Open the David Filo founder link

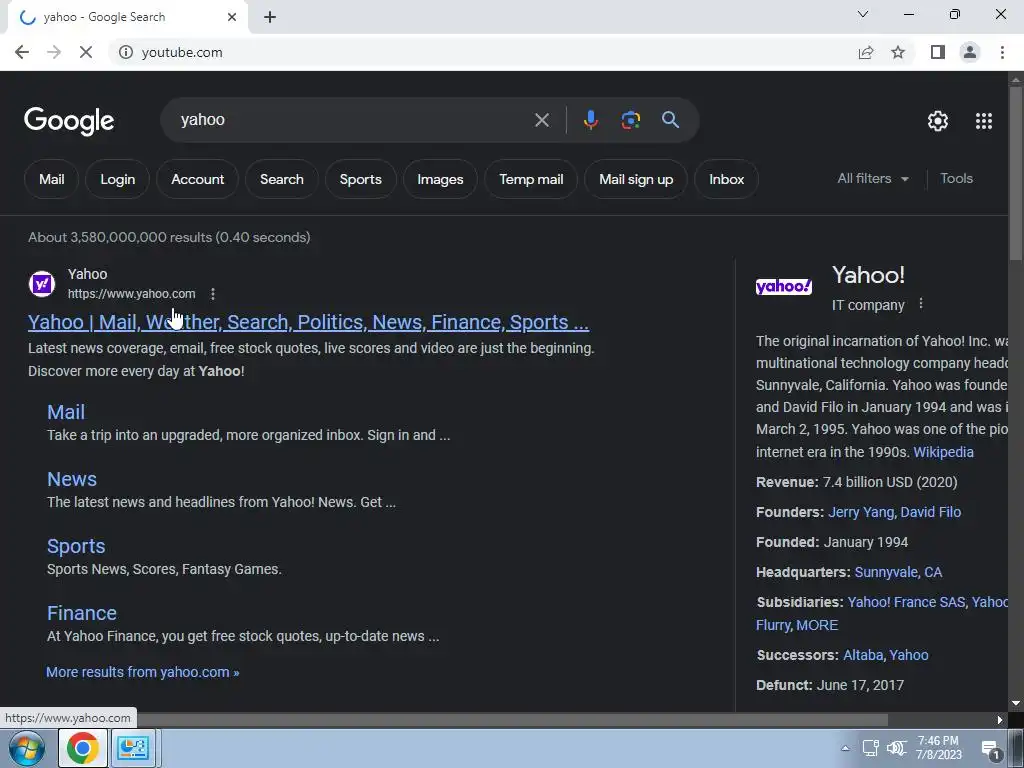tap(931, 512)
